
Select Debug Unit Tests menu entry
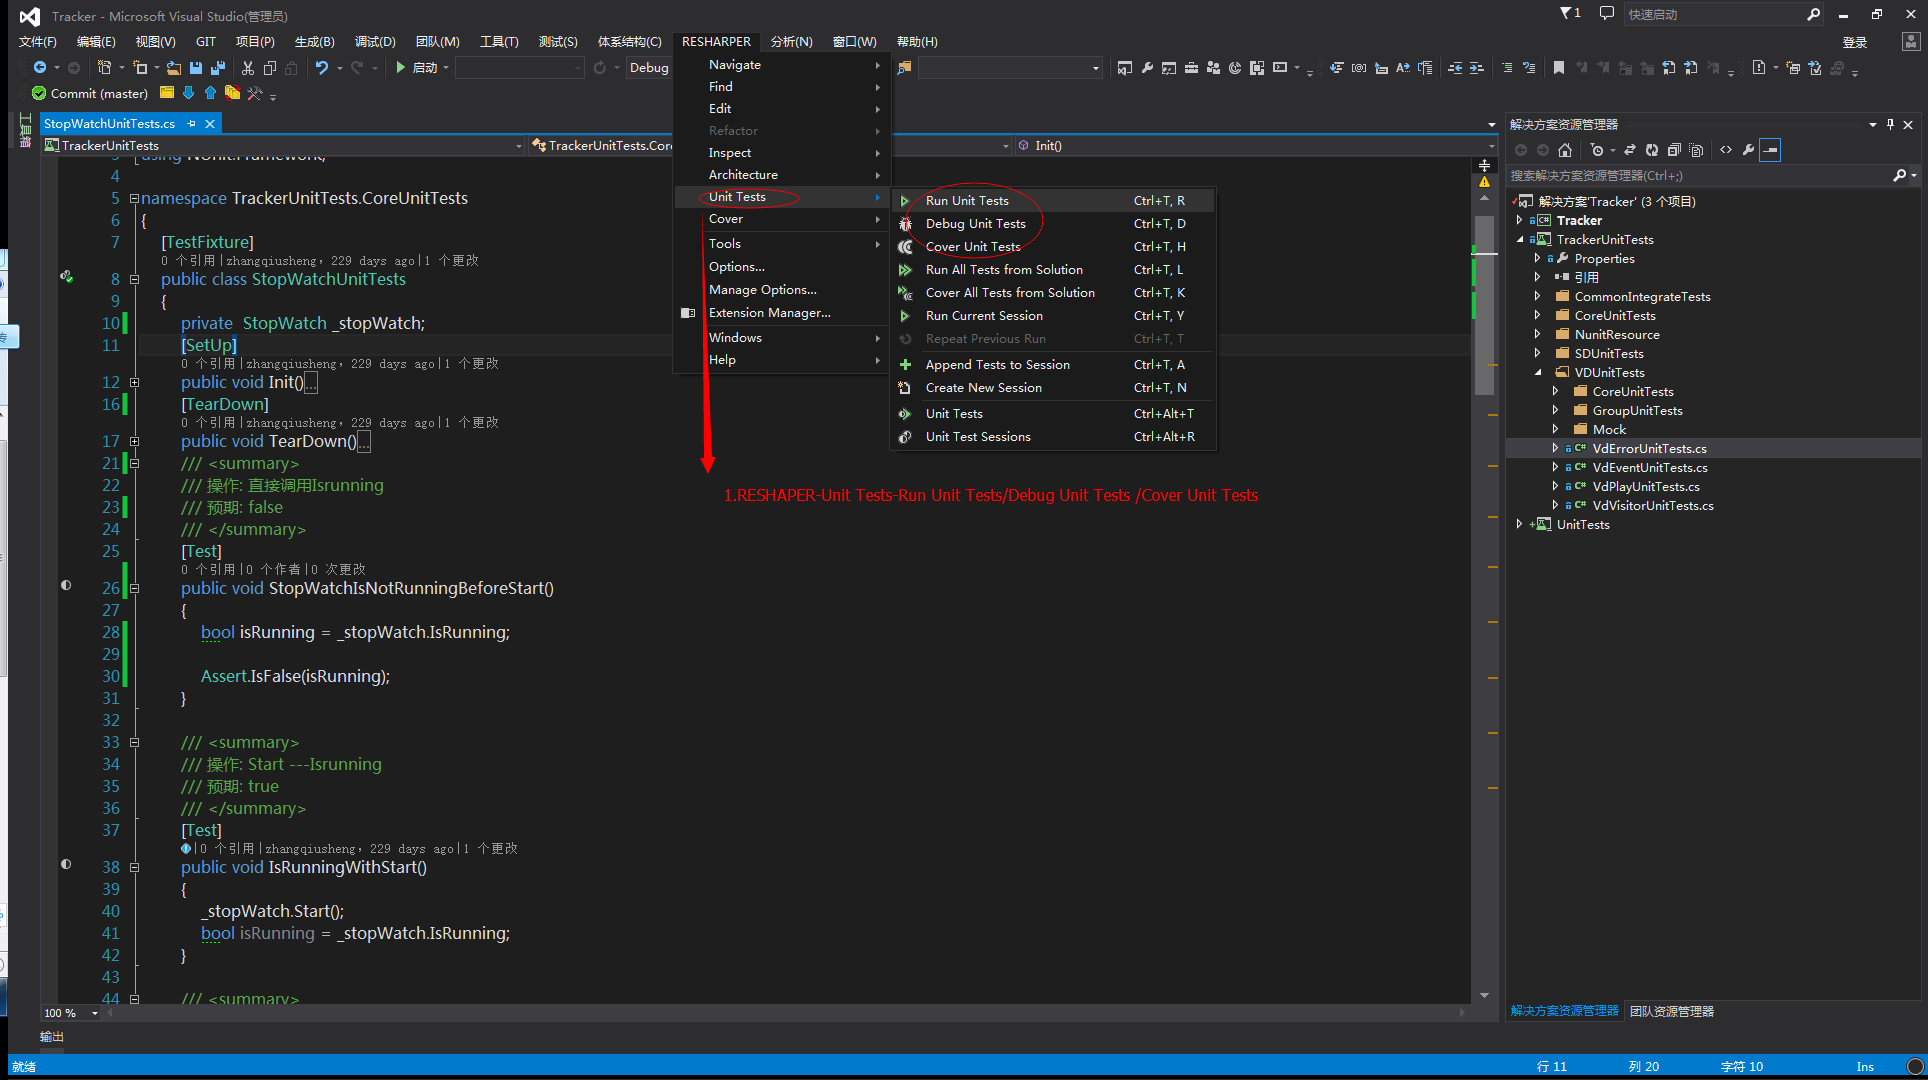(1053, 223)
